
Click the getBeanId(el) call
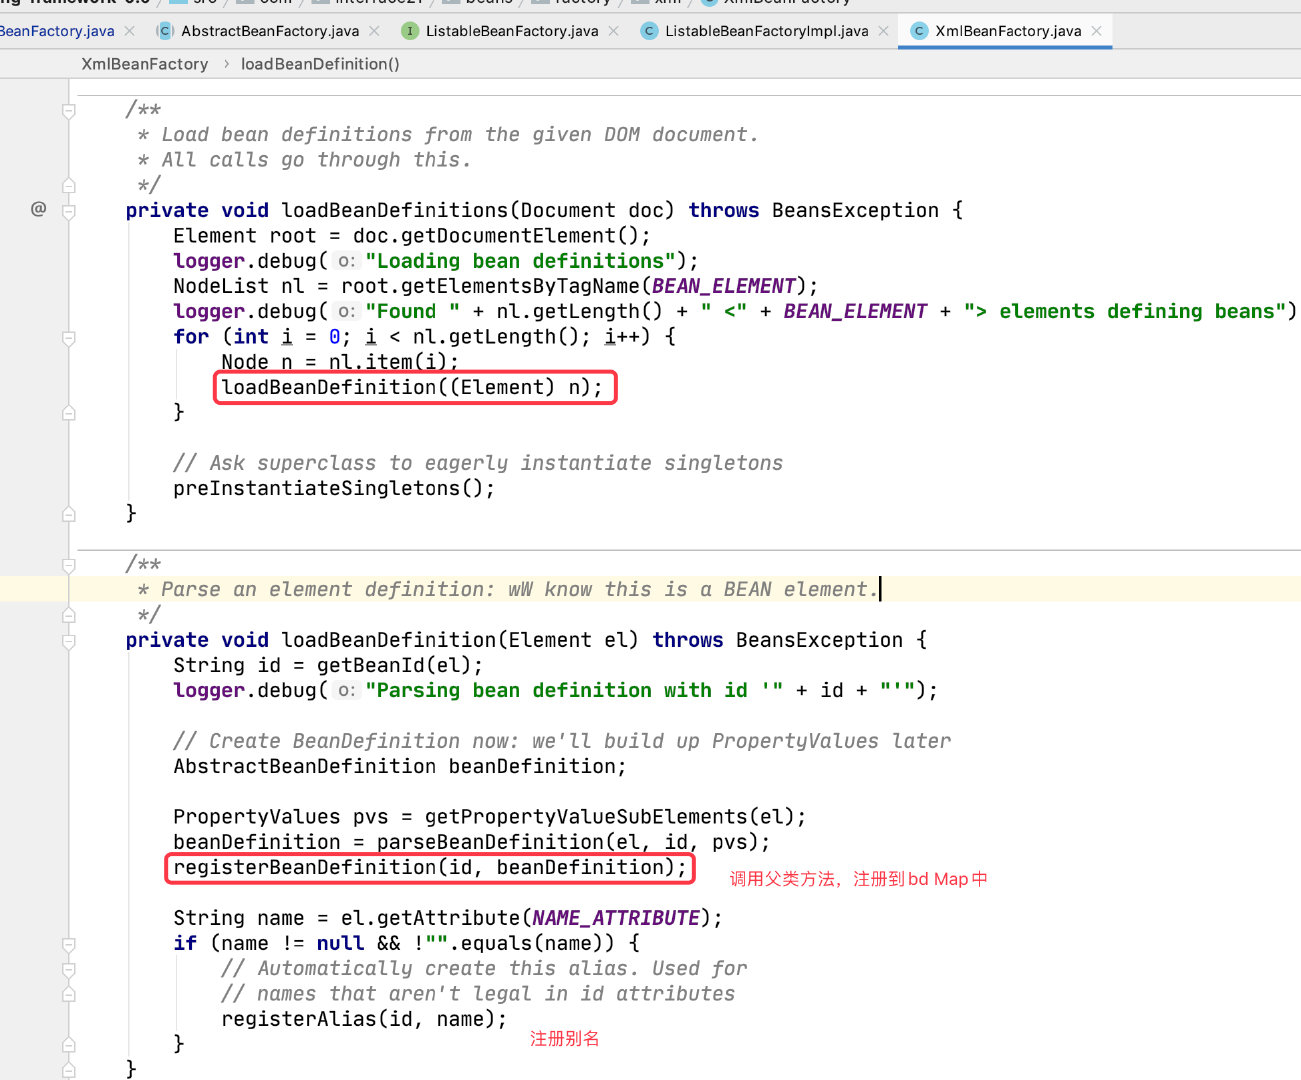pyautogui.click(x=394, y=665)
